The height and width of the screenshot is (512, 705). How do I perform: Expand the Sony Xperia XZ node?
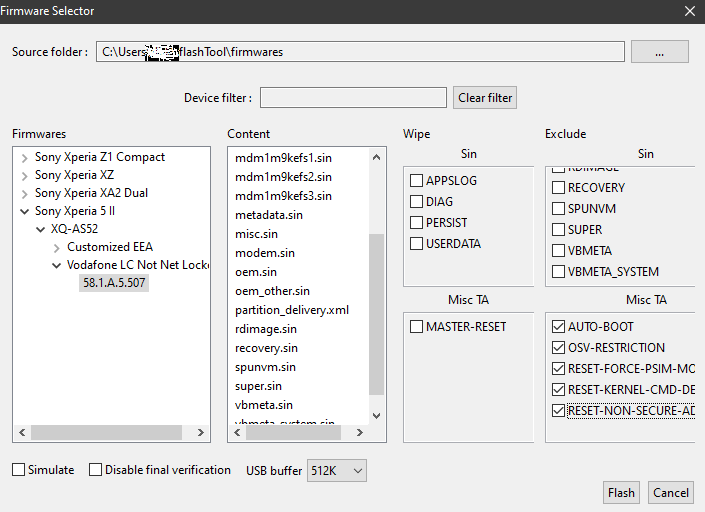[25, 176]
